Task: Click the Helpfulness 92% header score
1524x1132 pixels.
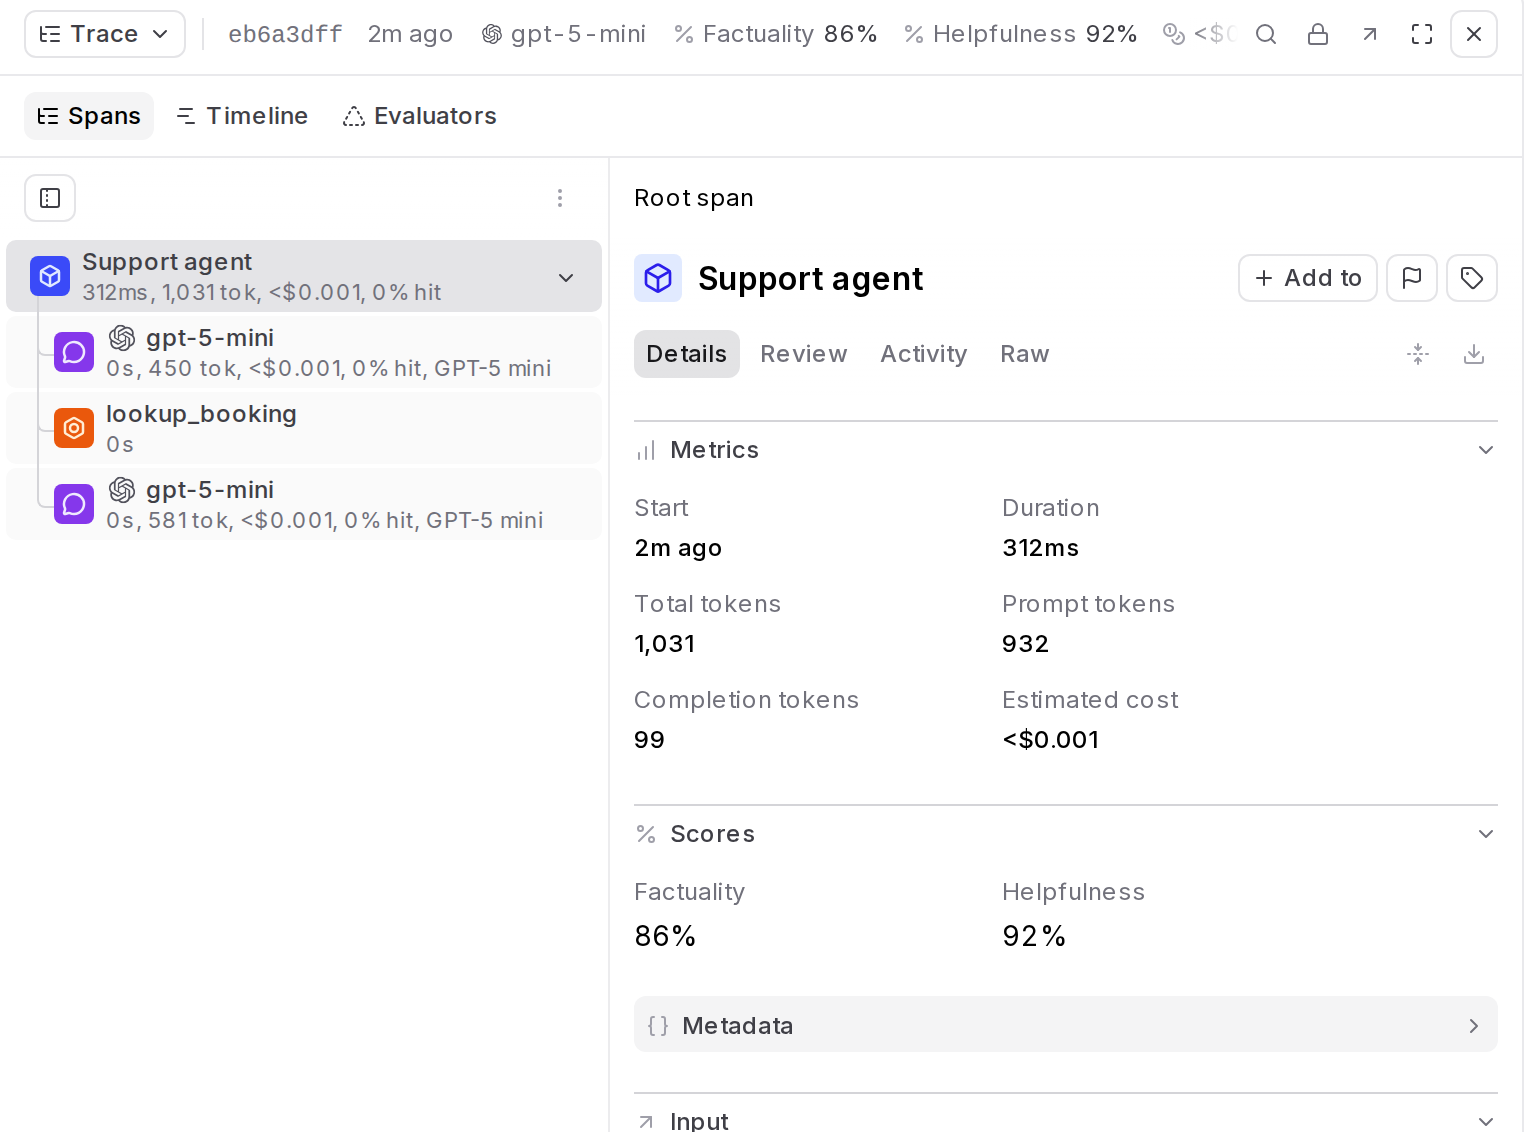Action: pos(1021,34)
